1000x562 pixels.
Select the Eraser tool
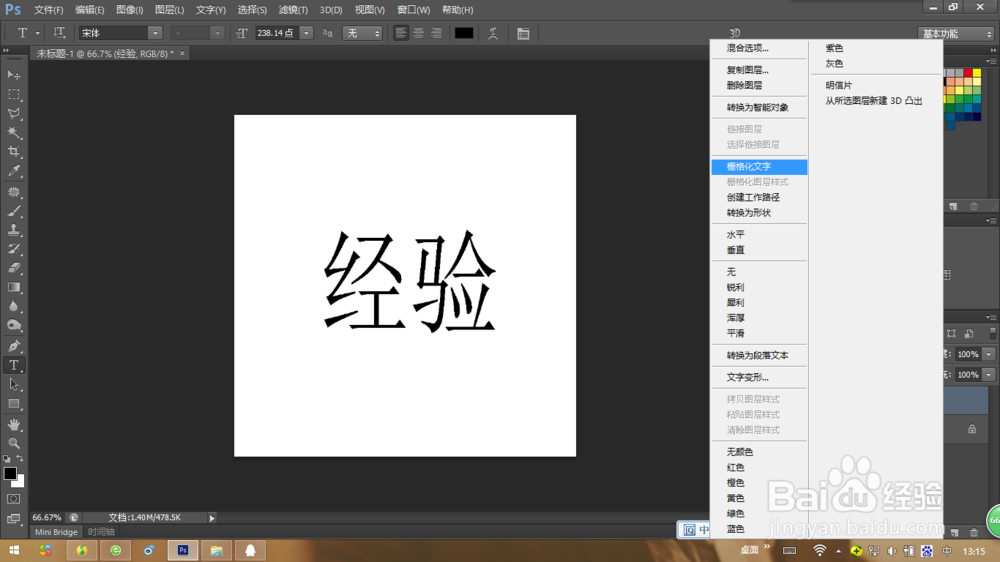14,269
